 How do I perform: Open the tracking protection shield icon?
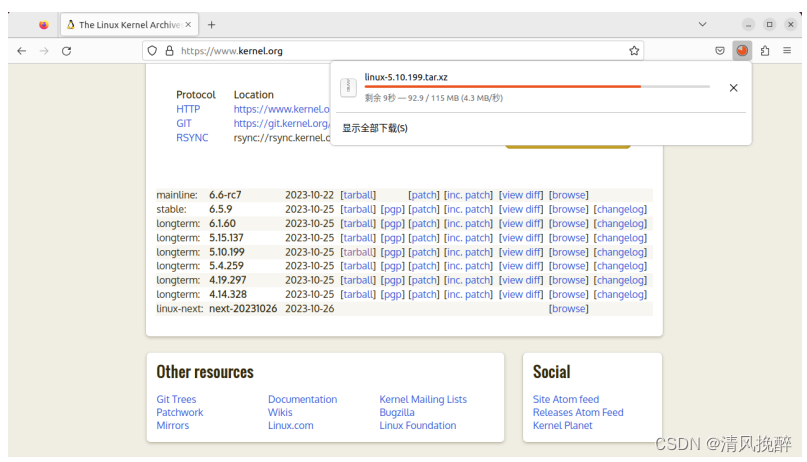[152, 51]
